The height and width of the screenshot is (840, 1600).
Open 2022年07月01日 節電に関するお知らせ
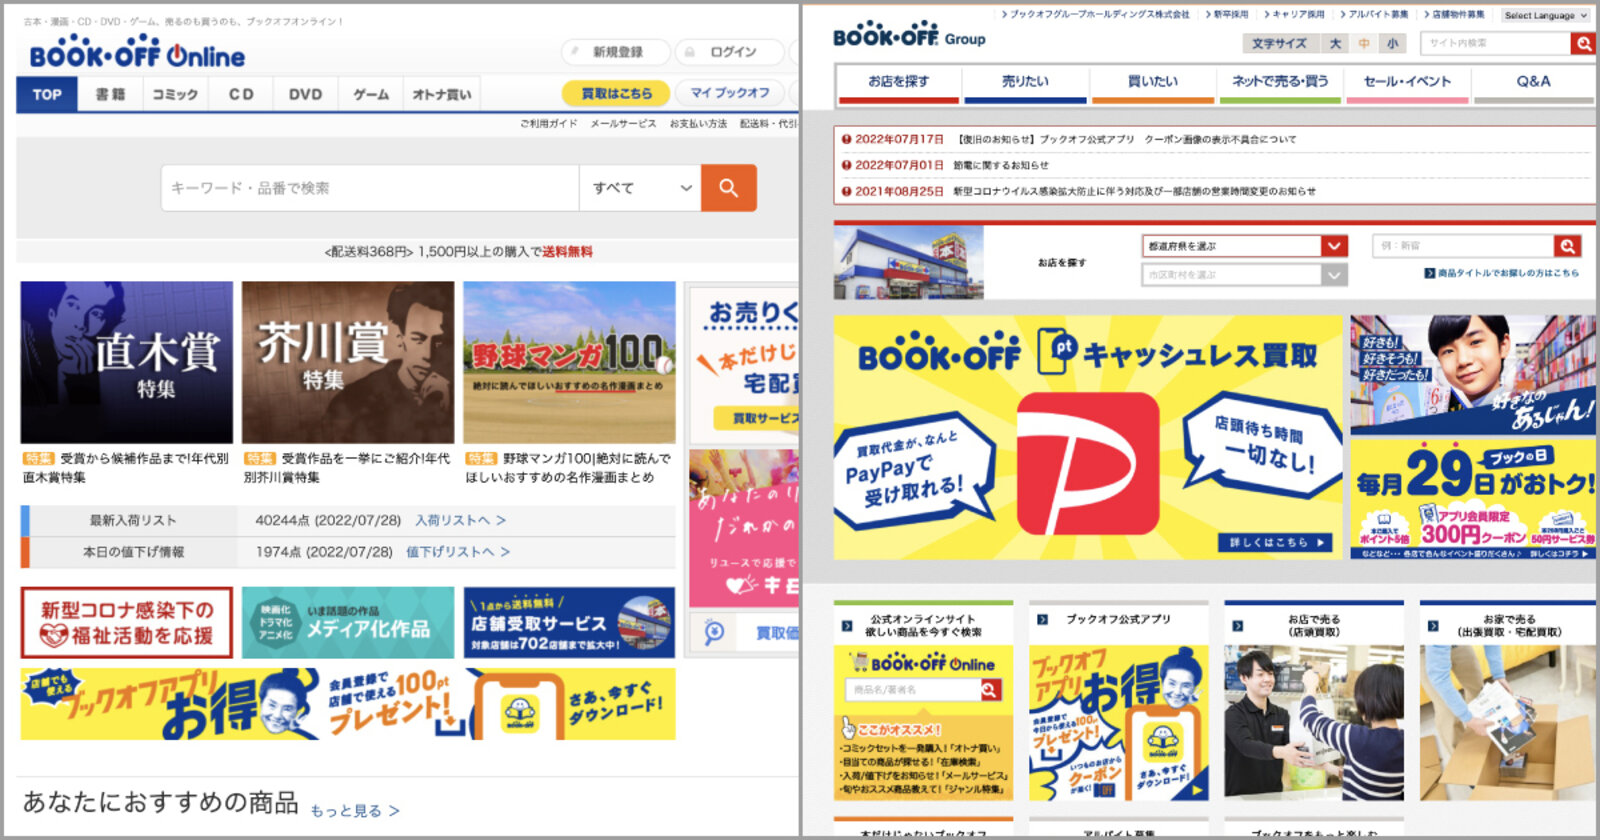945,165
